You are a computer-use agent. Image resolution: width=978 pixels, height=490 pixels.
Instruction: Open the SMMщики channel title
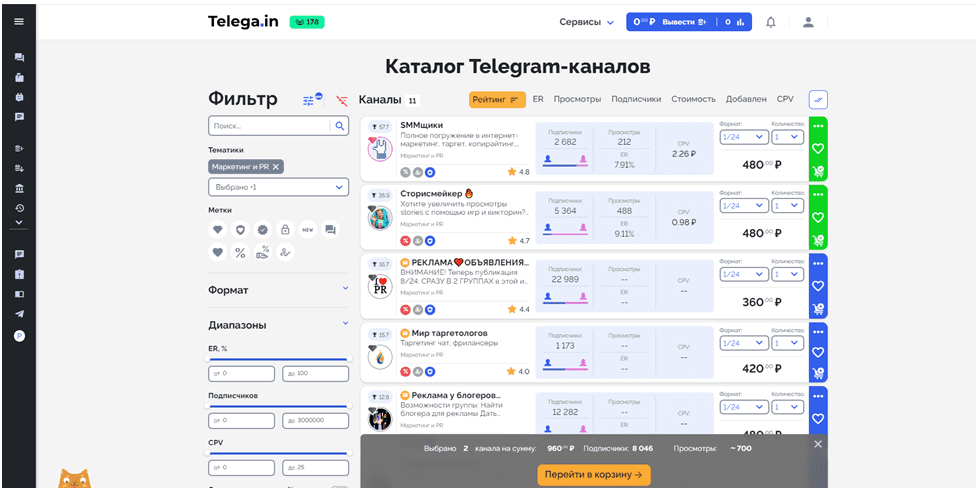click(x=422, y=125)
